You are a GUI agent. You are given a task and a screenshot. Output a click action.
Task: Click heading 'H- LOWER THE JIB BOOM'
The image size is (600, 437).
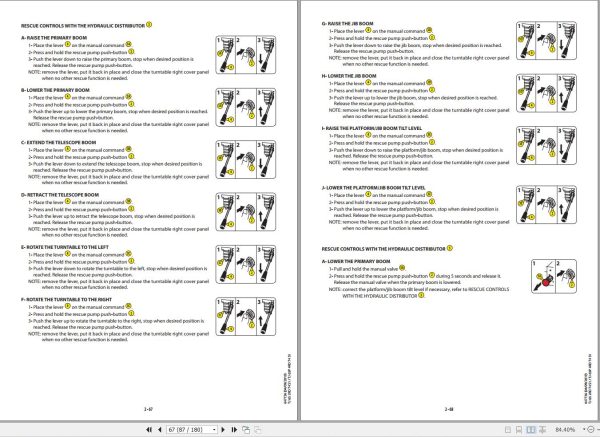tap(349, 76)
